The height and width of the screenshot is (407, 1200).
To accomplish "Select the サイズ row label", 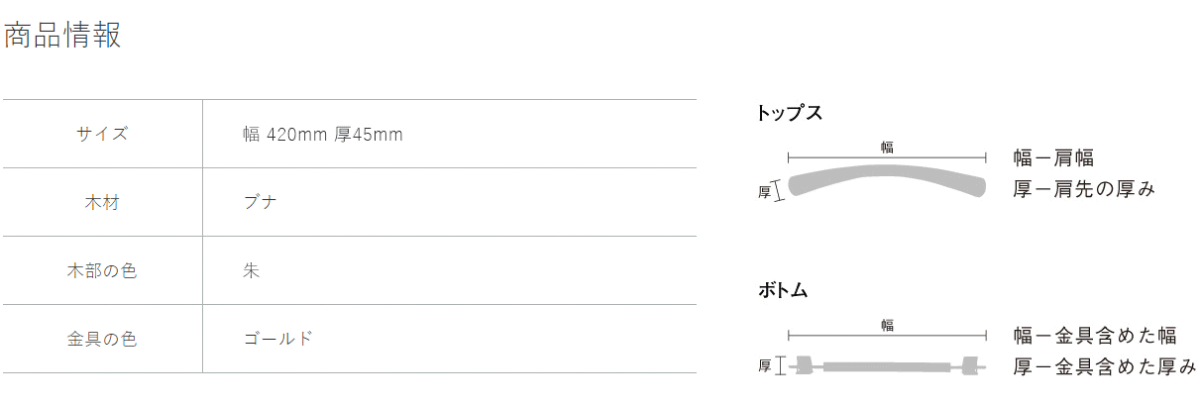I will click(x=102, y=134).
